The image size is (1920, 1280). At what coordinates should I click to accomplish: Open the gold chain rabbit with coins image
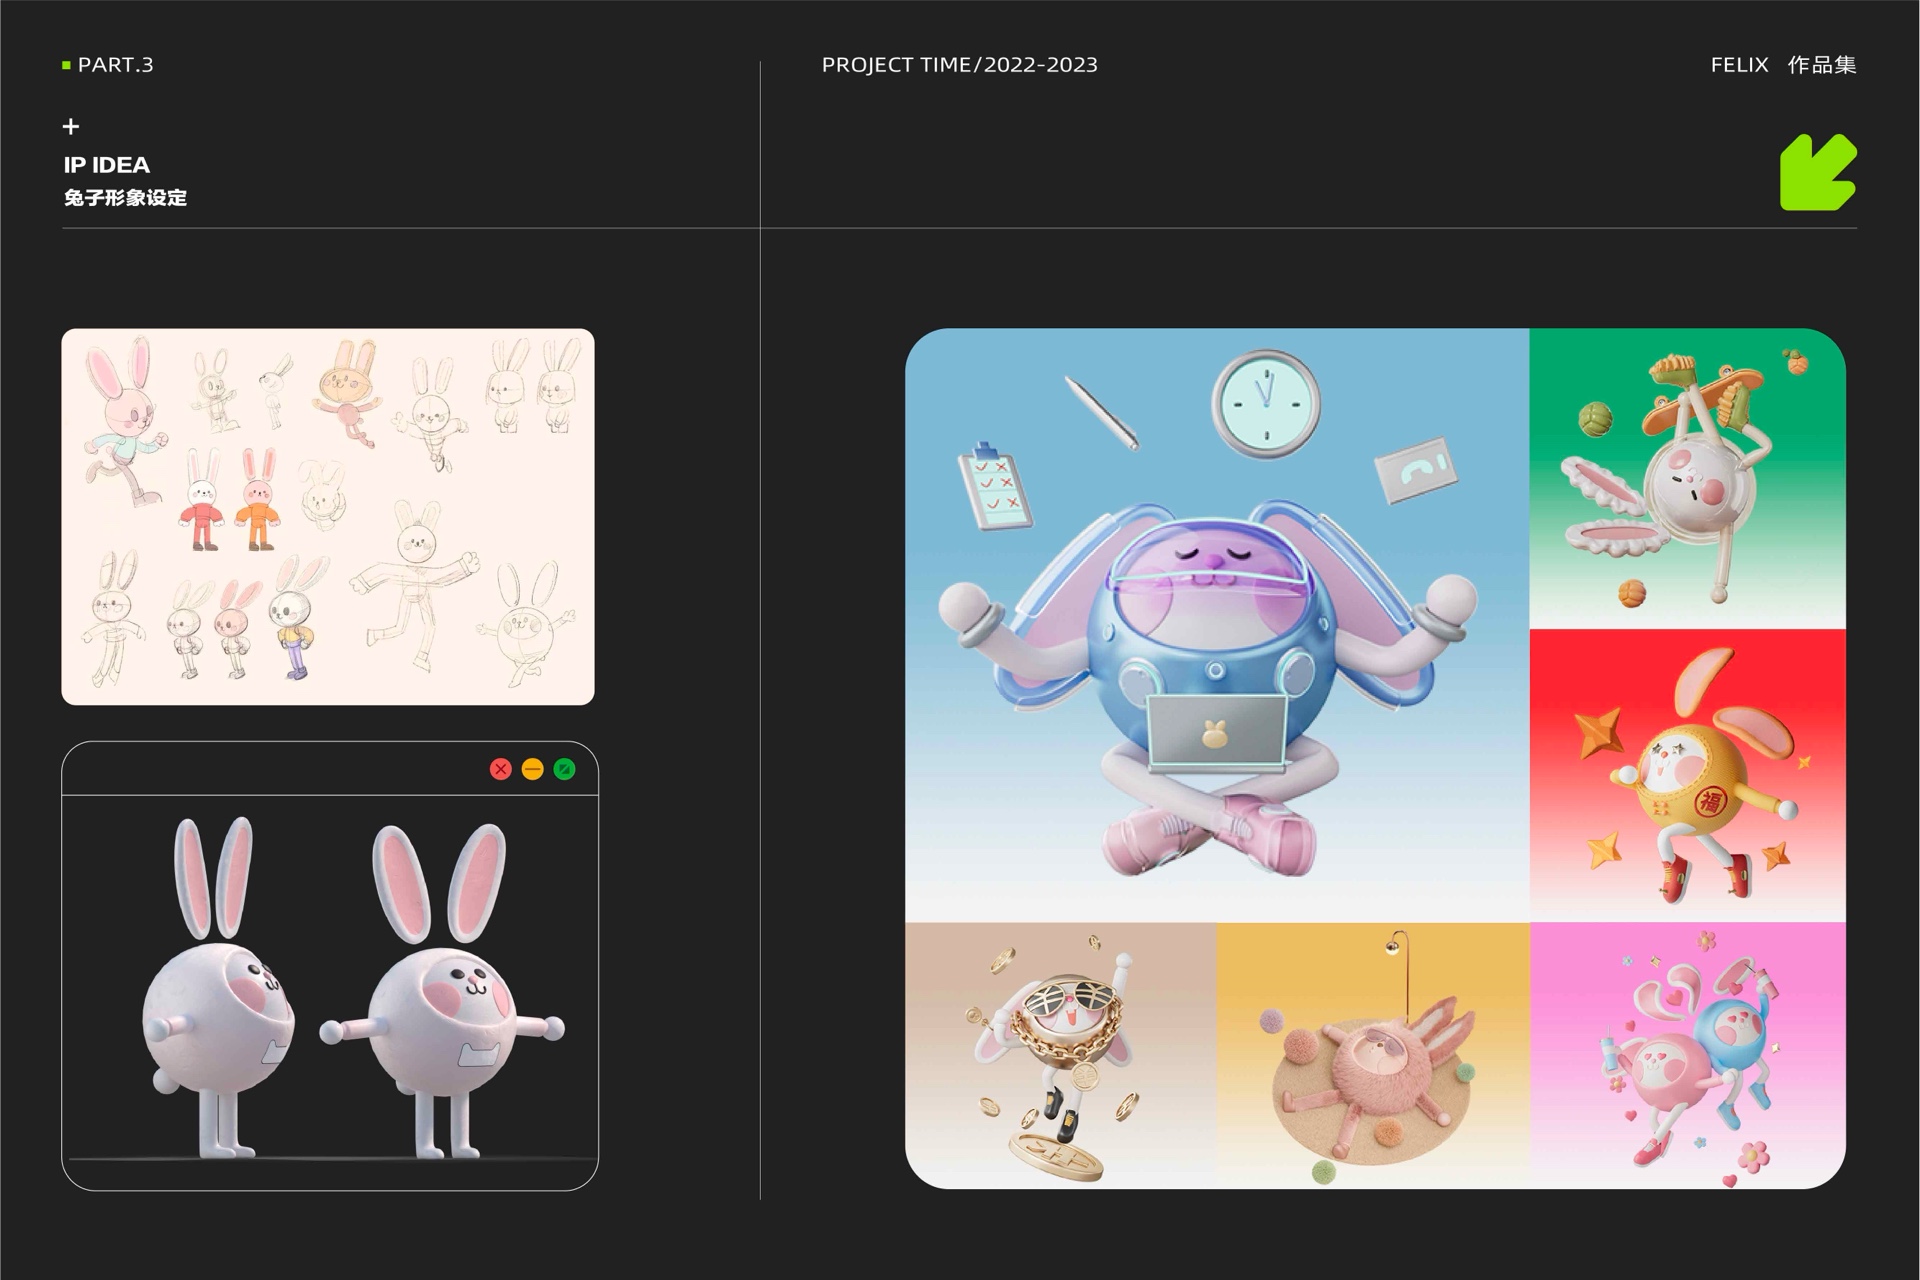pyautogui.click(x=1061, y=1055)
